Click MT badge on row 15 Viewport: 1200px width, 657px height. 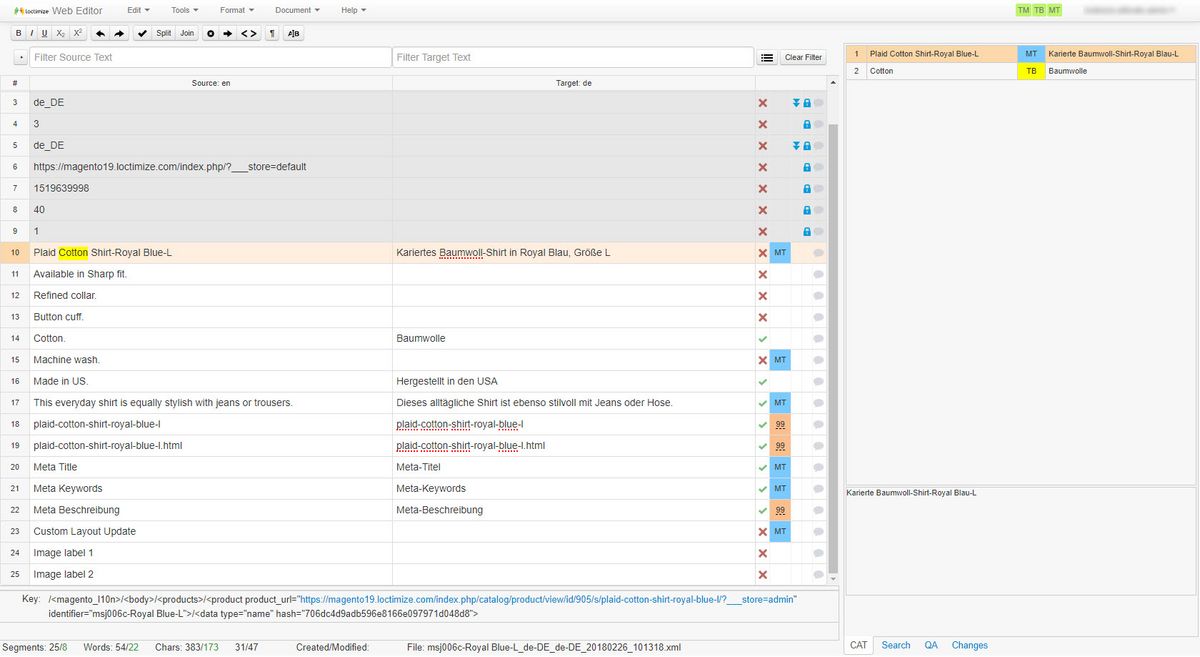(x=780, y=360)
